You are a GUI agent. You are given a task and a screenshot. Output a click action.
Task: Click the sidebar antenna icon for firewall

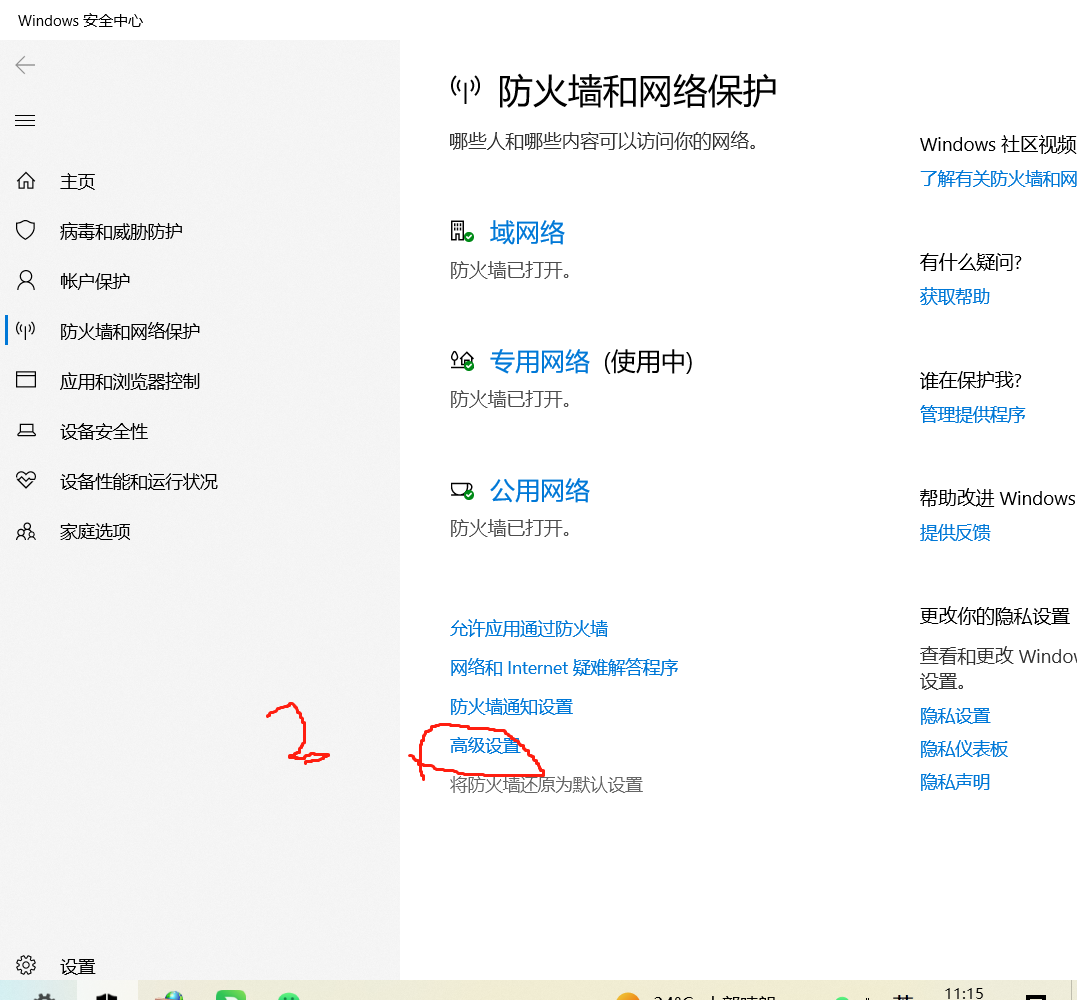[x=26, y=331]
